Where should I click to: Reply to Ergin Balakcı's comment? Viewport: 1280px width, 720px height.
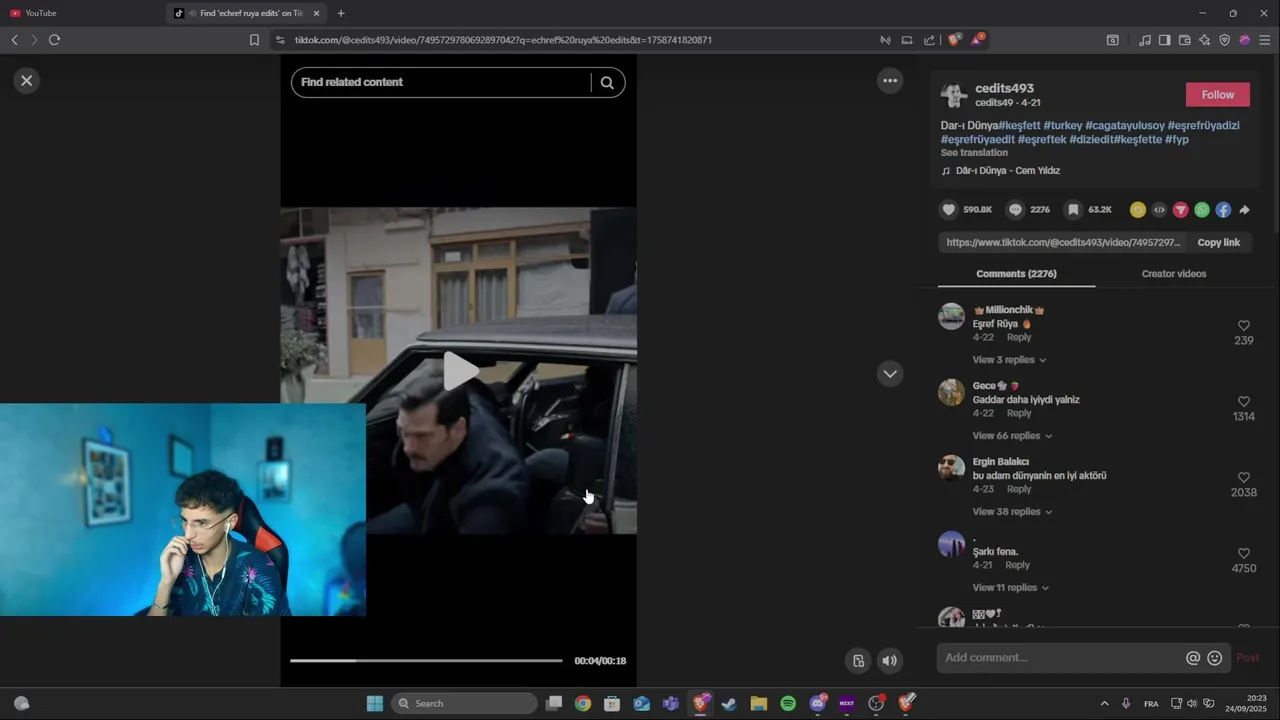coord(1018,489)
